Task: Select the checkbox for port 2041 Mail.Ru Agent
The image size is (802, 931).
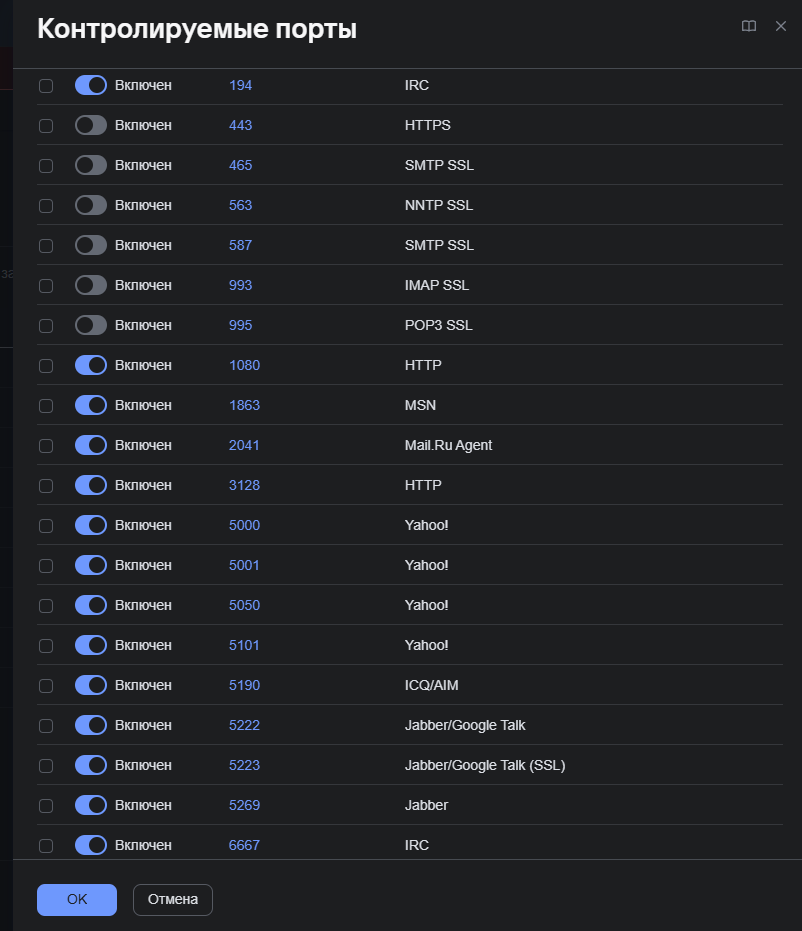Action: coord(46,446)
